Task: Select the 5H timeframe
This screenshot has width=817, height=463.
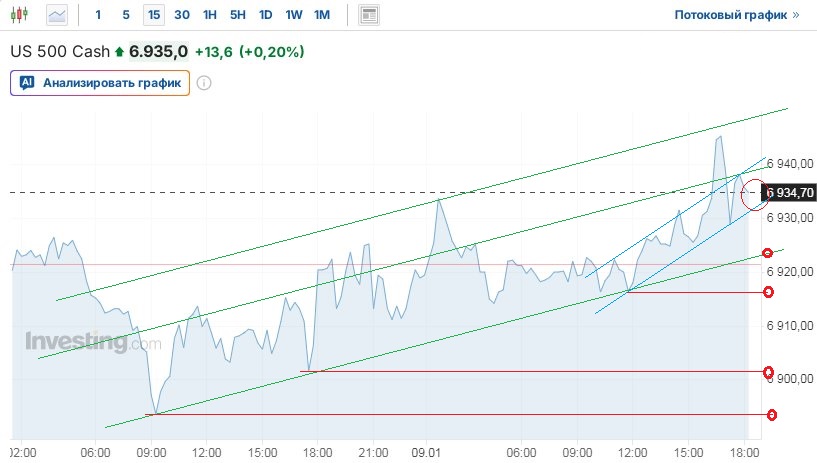Action: (x=237, y=15)
